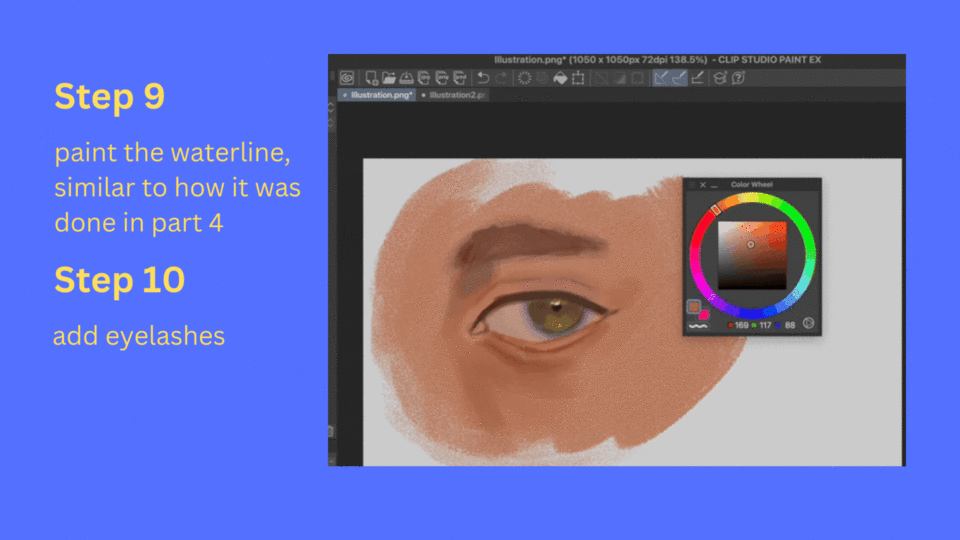
Task: Pick a color in the saturation square
Action: point(752,255)
